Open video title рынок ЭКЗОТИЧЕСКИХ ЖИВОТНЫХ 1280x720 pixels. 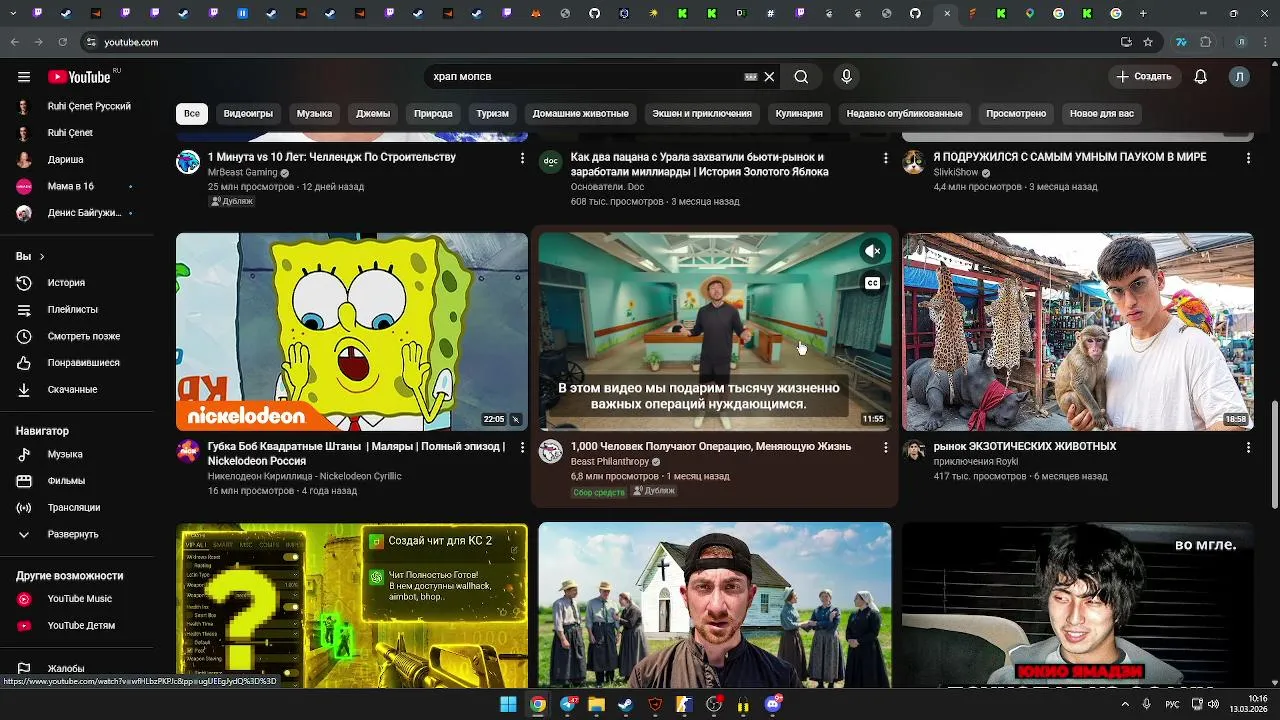click(1025, 447)
